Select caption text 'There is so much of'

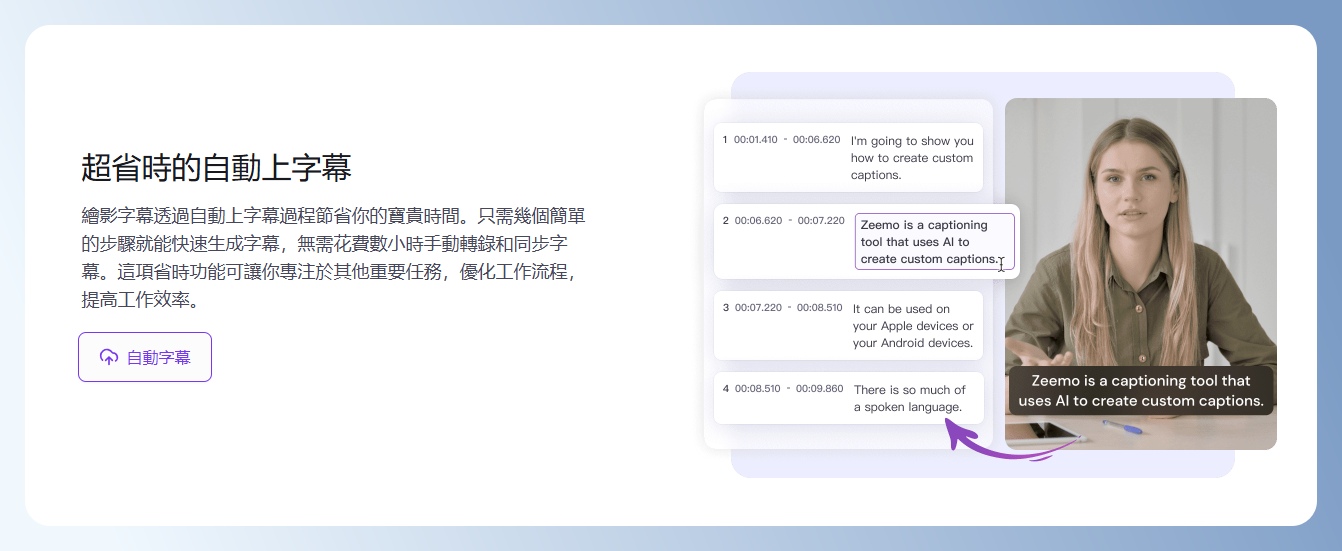[x=909, y=390]
